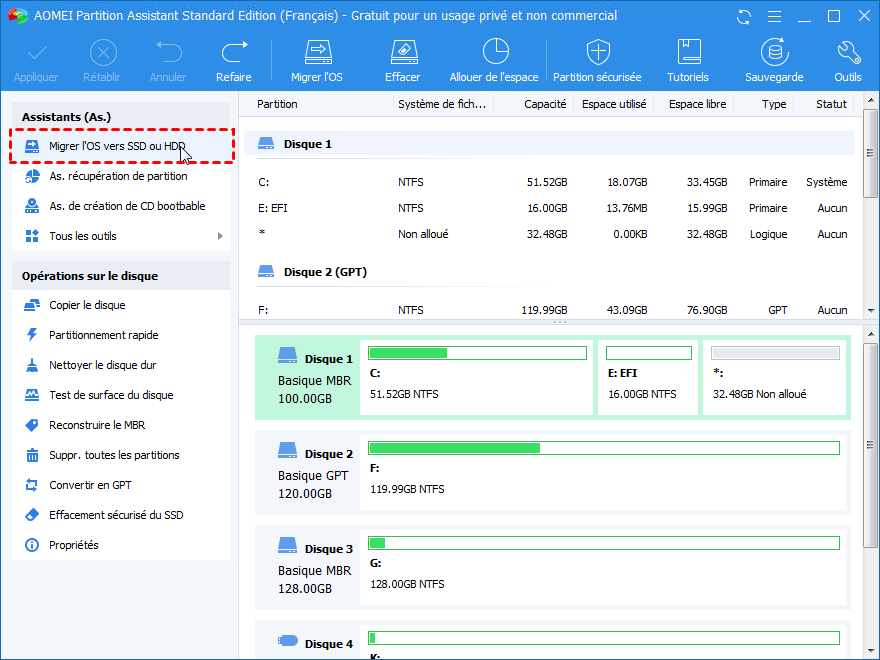Click Convertir en GPT operation
The width and height of the screenshot is (880, 660).
coord(90,485)
